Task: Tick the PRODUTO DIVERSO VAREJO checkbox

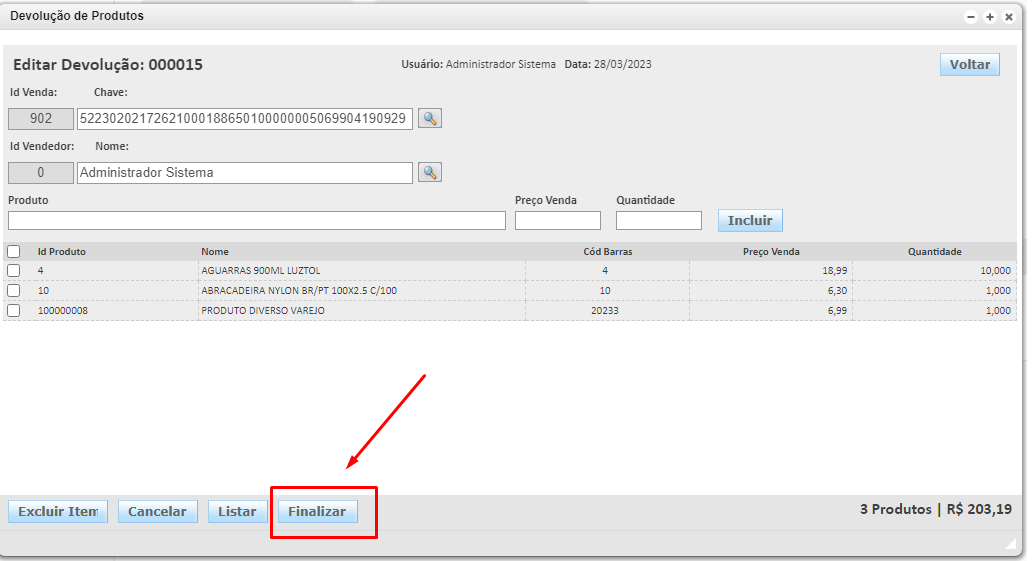Action: [14, 311]
